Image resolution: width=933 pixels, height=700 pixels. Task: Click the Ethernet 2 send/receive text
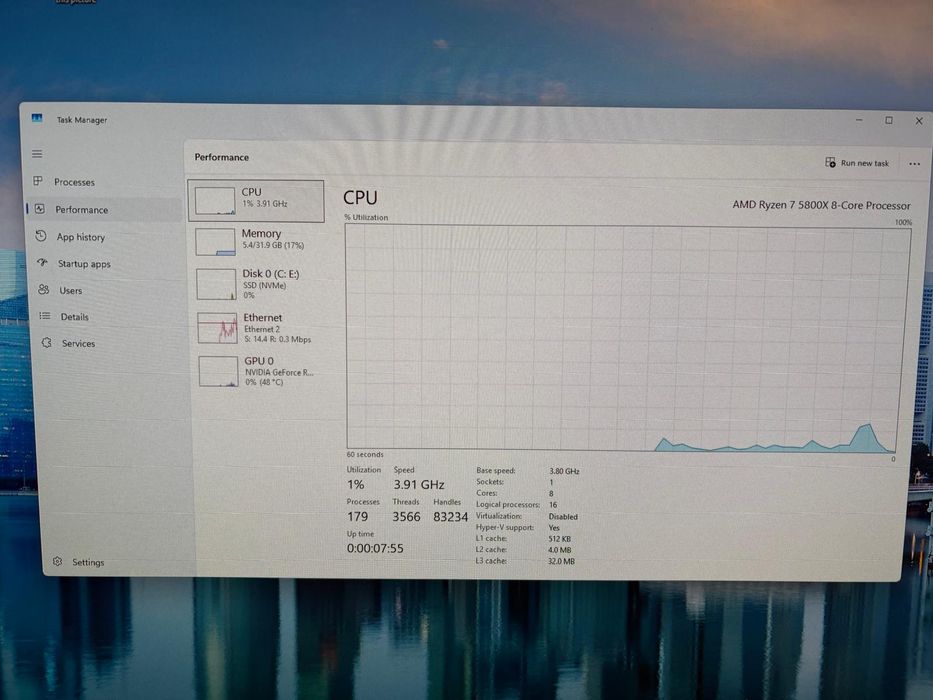[x=278, y=339]
